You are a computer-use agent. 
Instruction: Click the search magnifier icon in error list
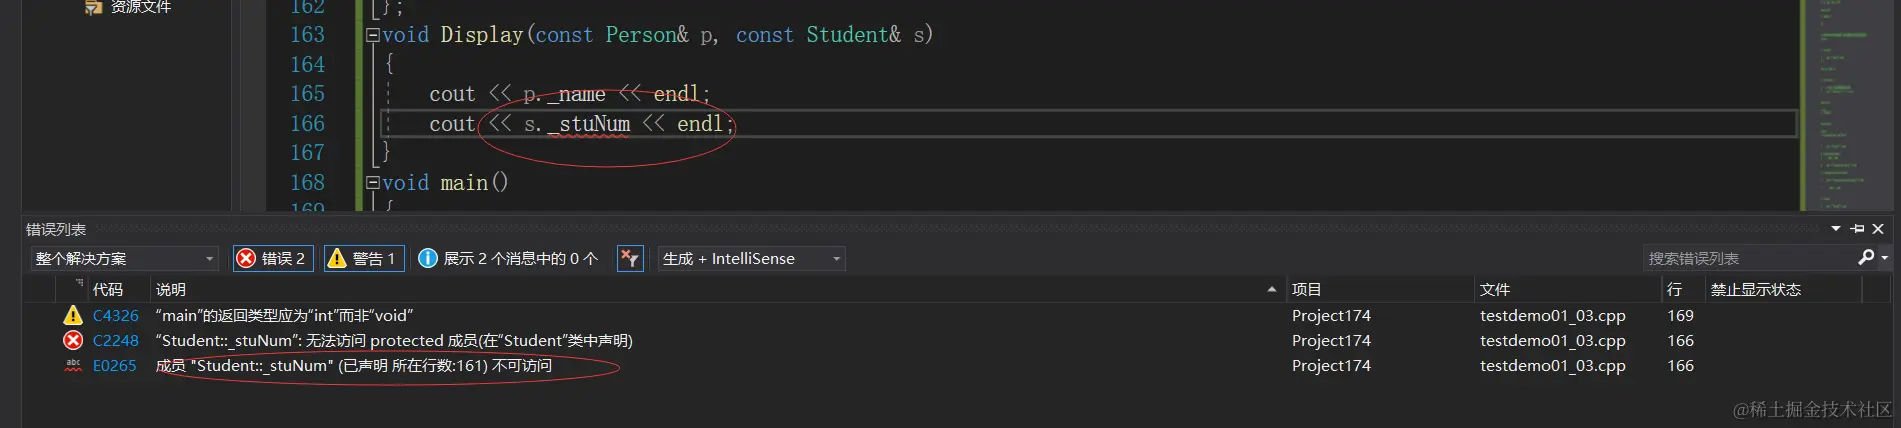pyautogui.click(x=1865, y=257)
